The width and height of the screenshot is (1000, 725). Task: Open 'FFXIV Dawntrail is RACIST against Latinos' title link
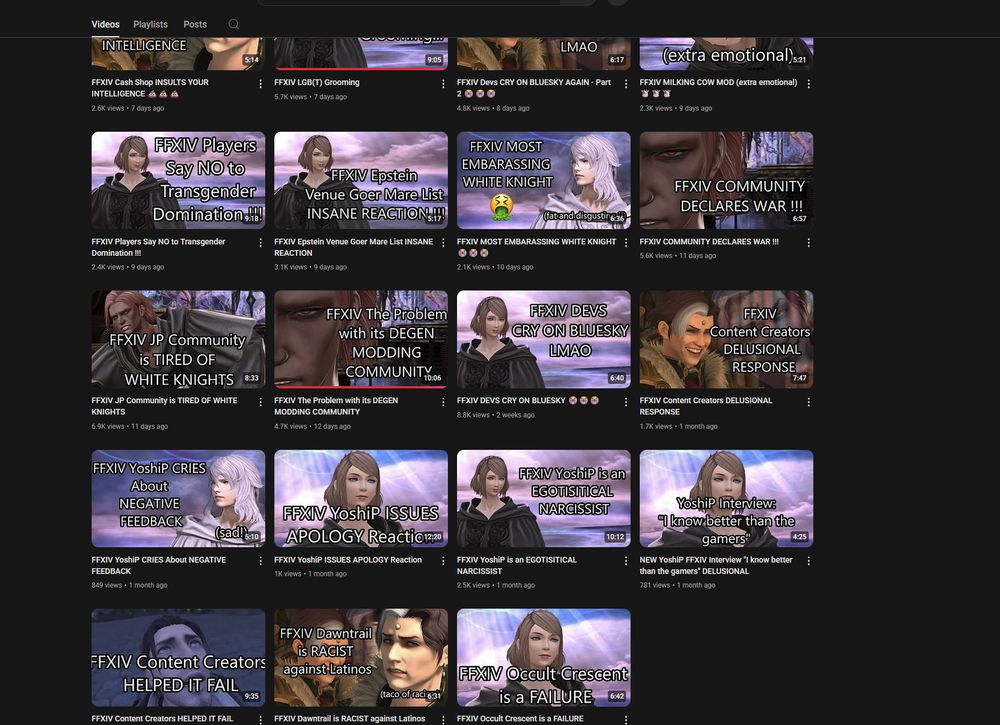pos(349,719)
